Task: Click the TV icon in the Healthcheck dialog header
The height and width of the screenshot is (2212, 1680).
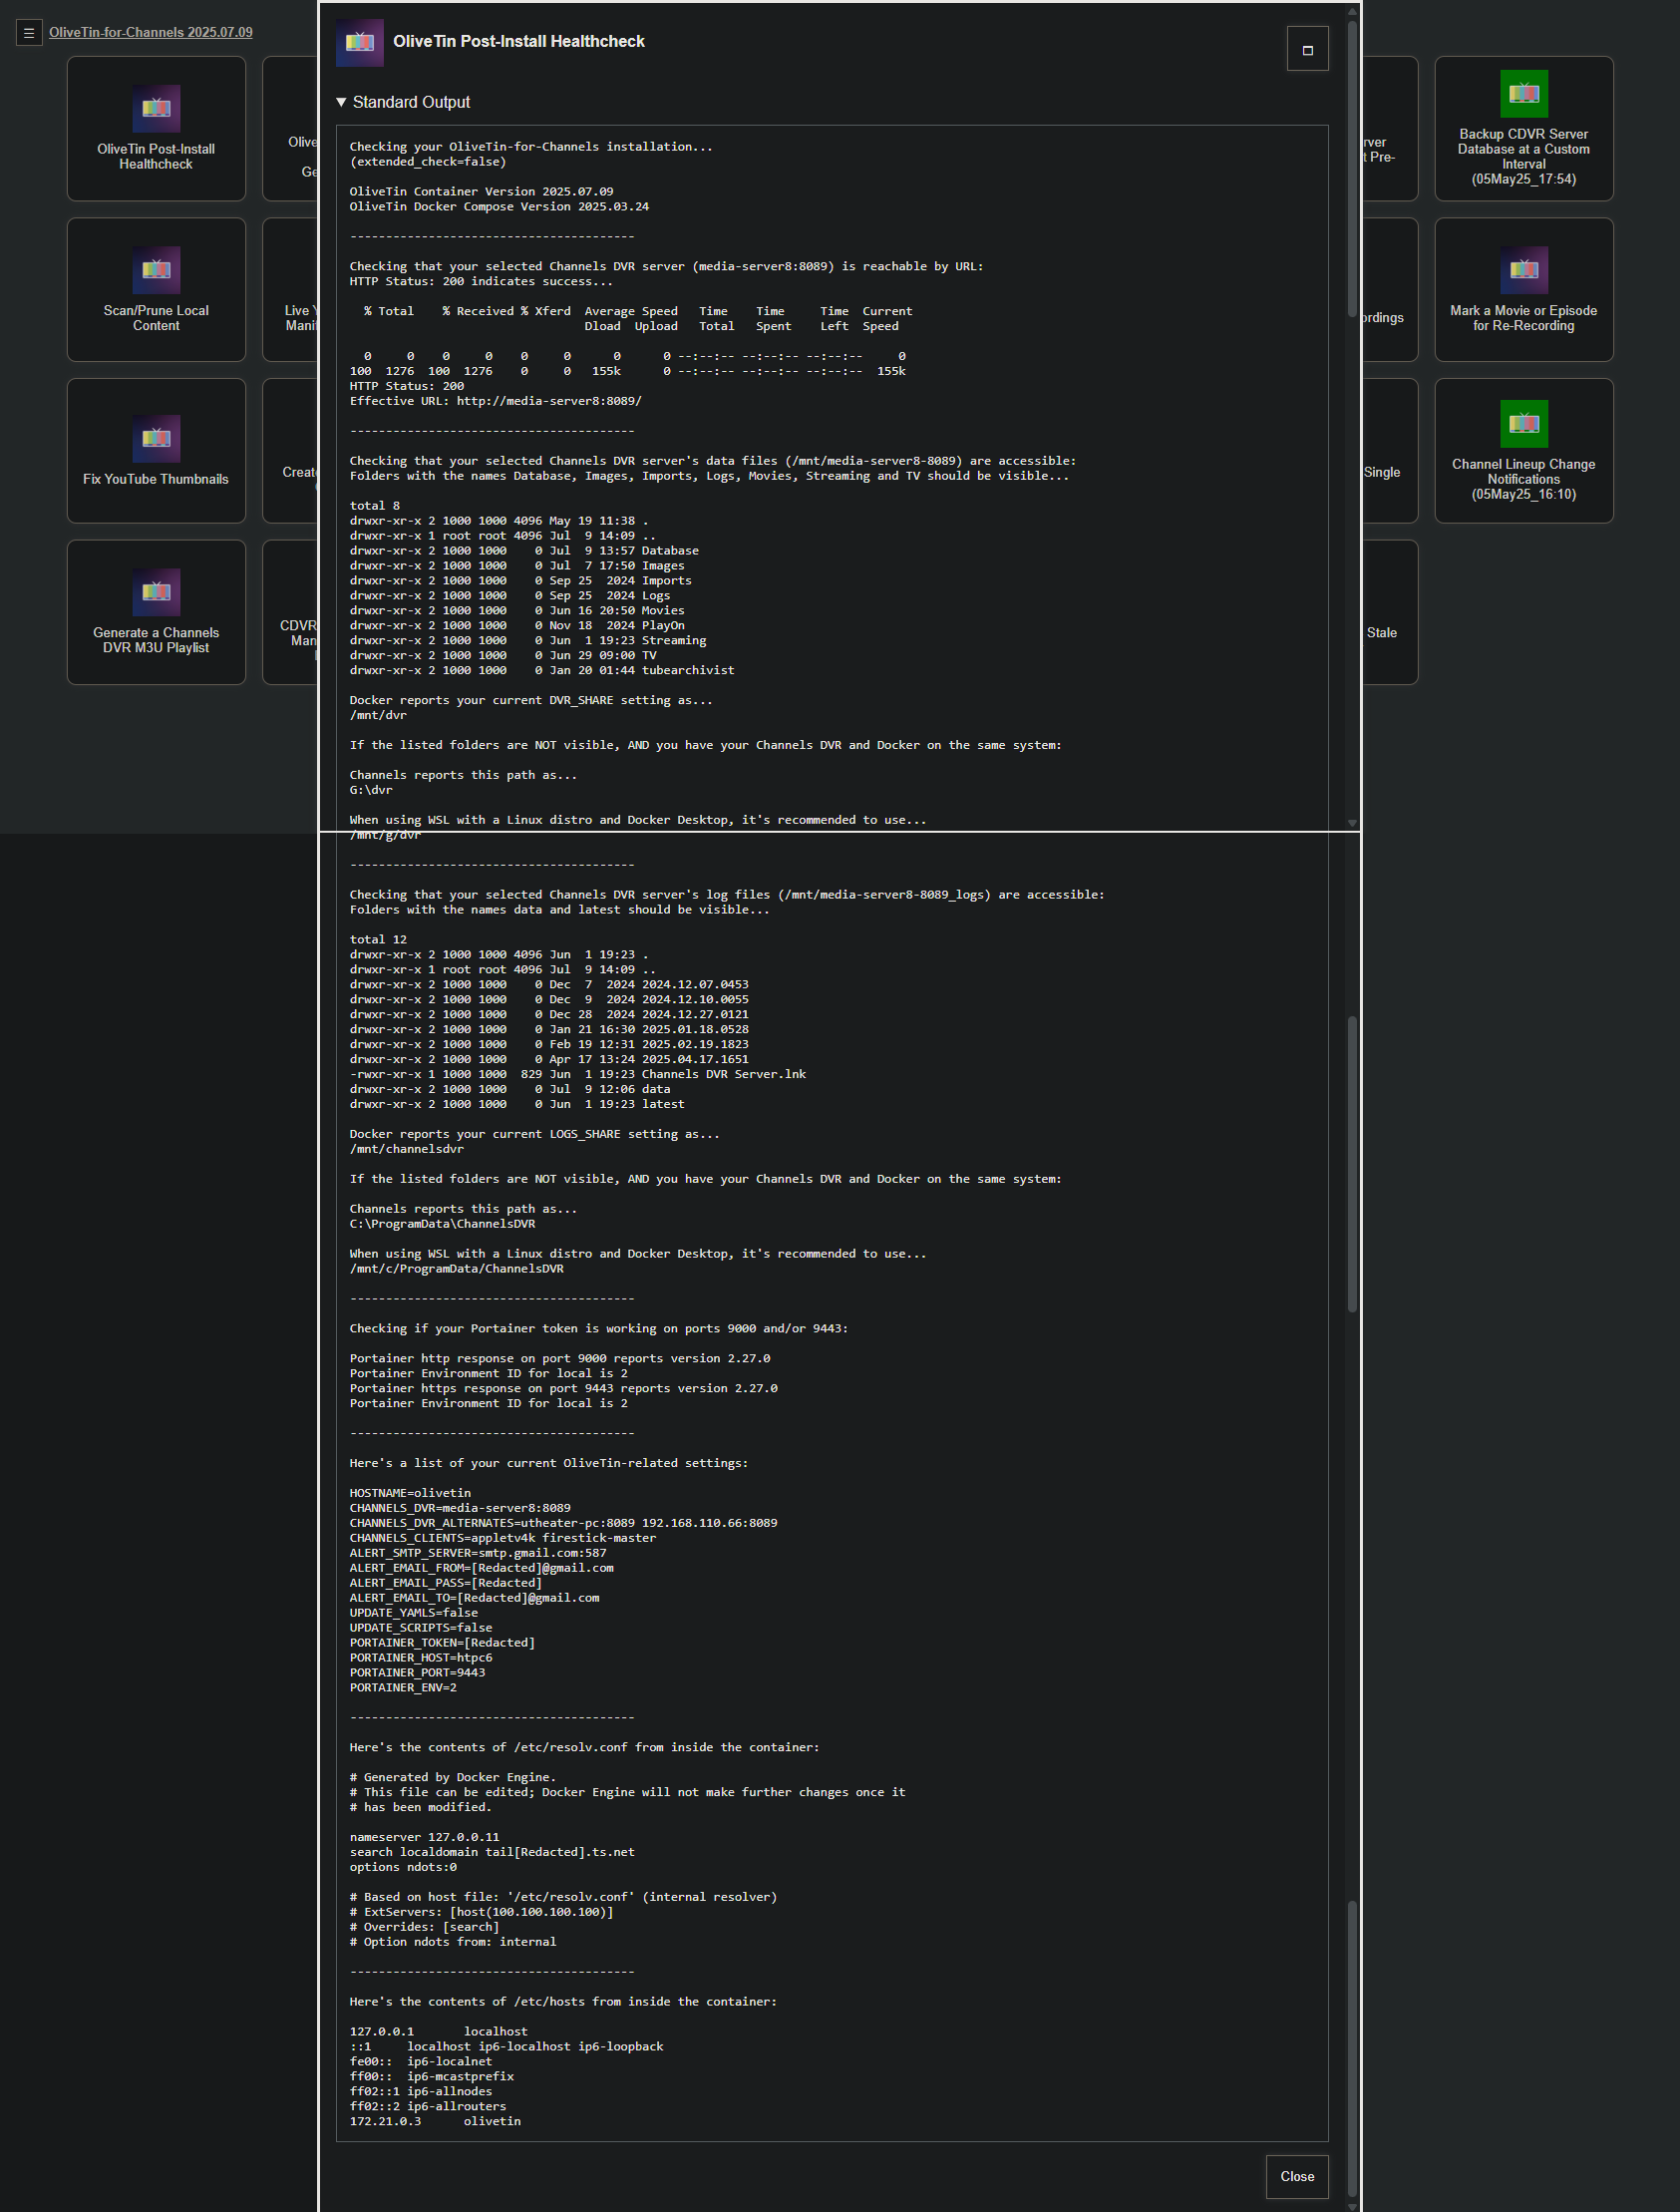Action: point(359,42)
